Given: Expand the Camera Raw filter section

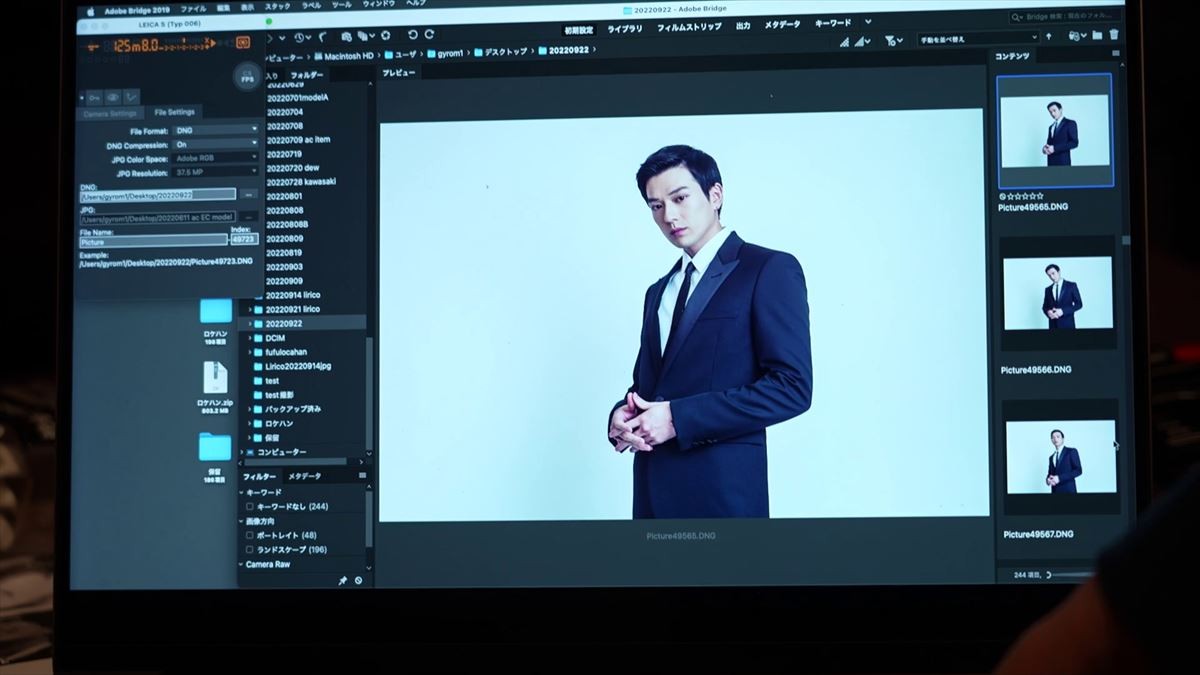Looking at the screenshot, I should coord(241,564).
